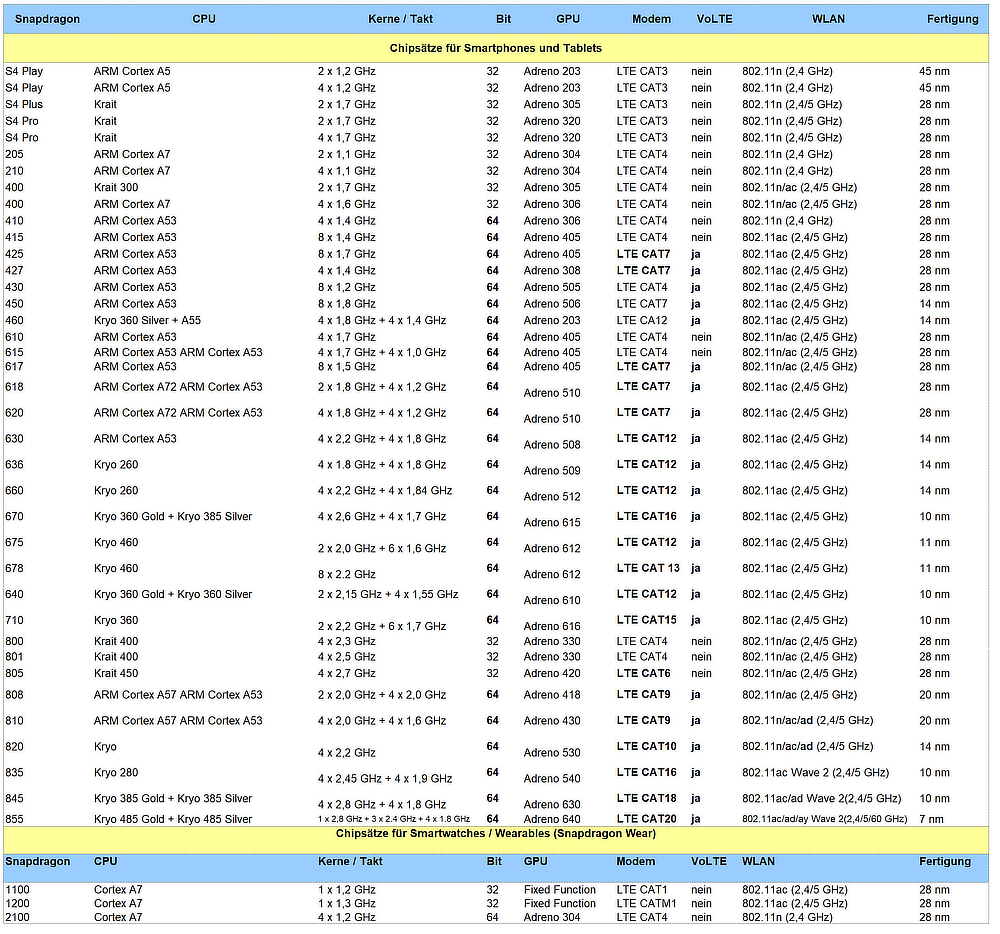Click the 'Adreno 615' GPU cell
This screenshot has width=1000, height=934.
click(552, 523)
